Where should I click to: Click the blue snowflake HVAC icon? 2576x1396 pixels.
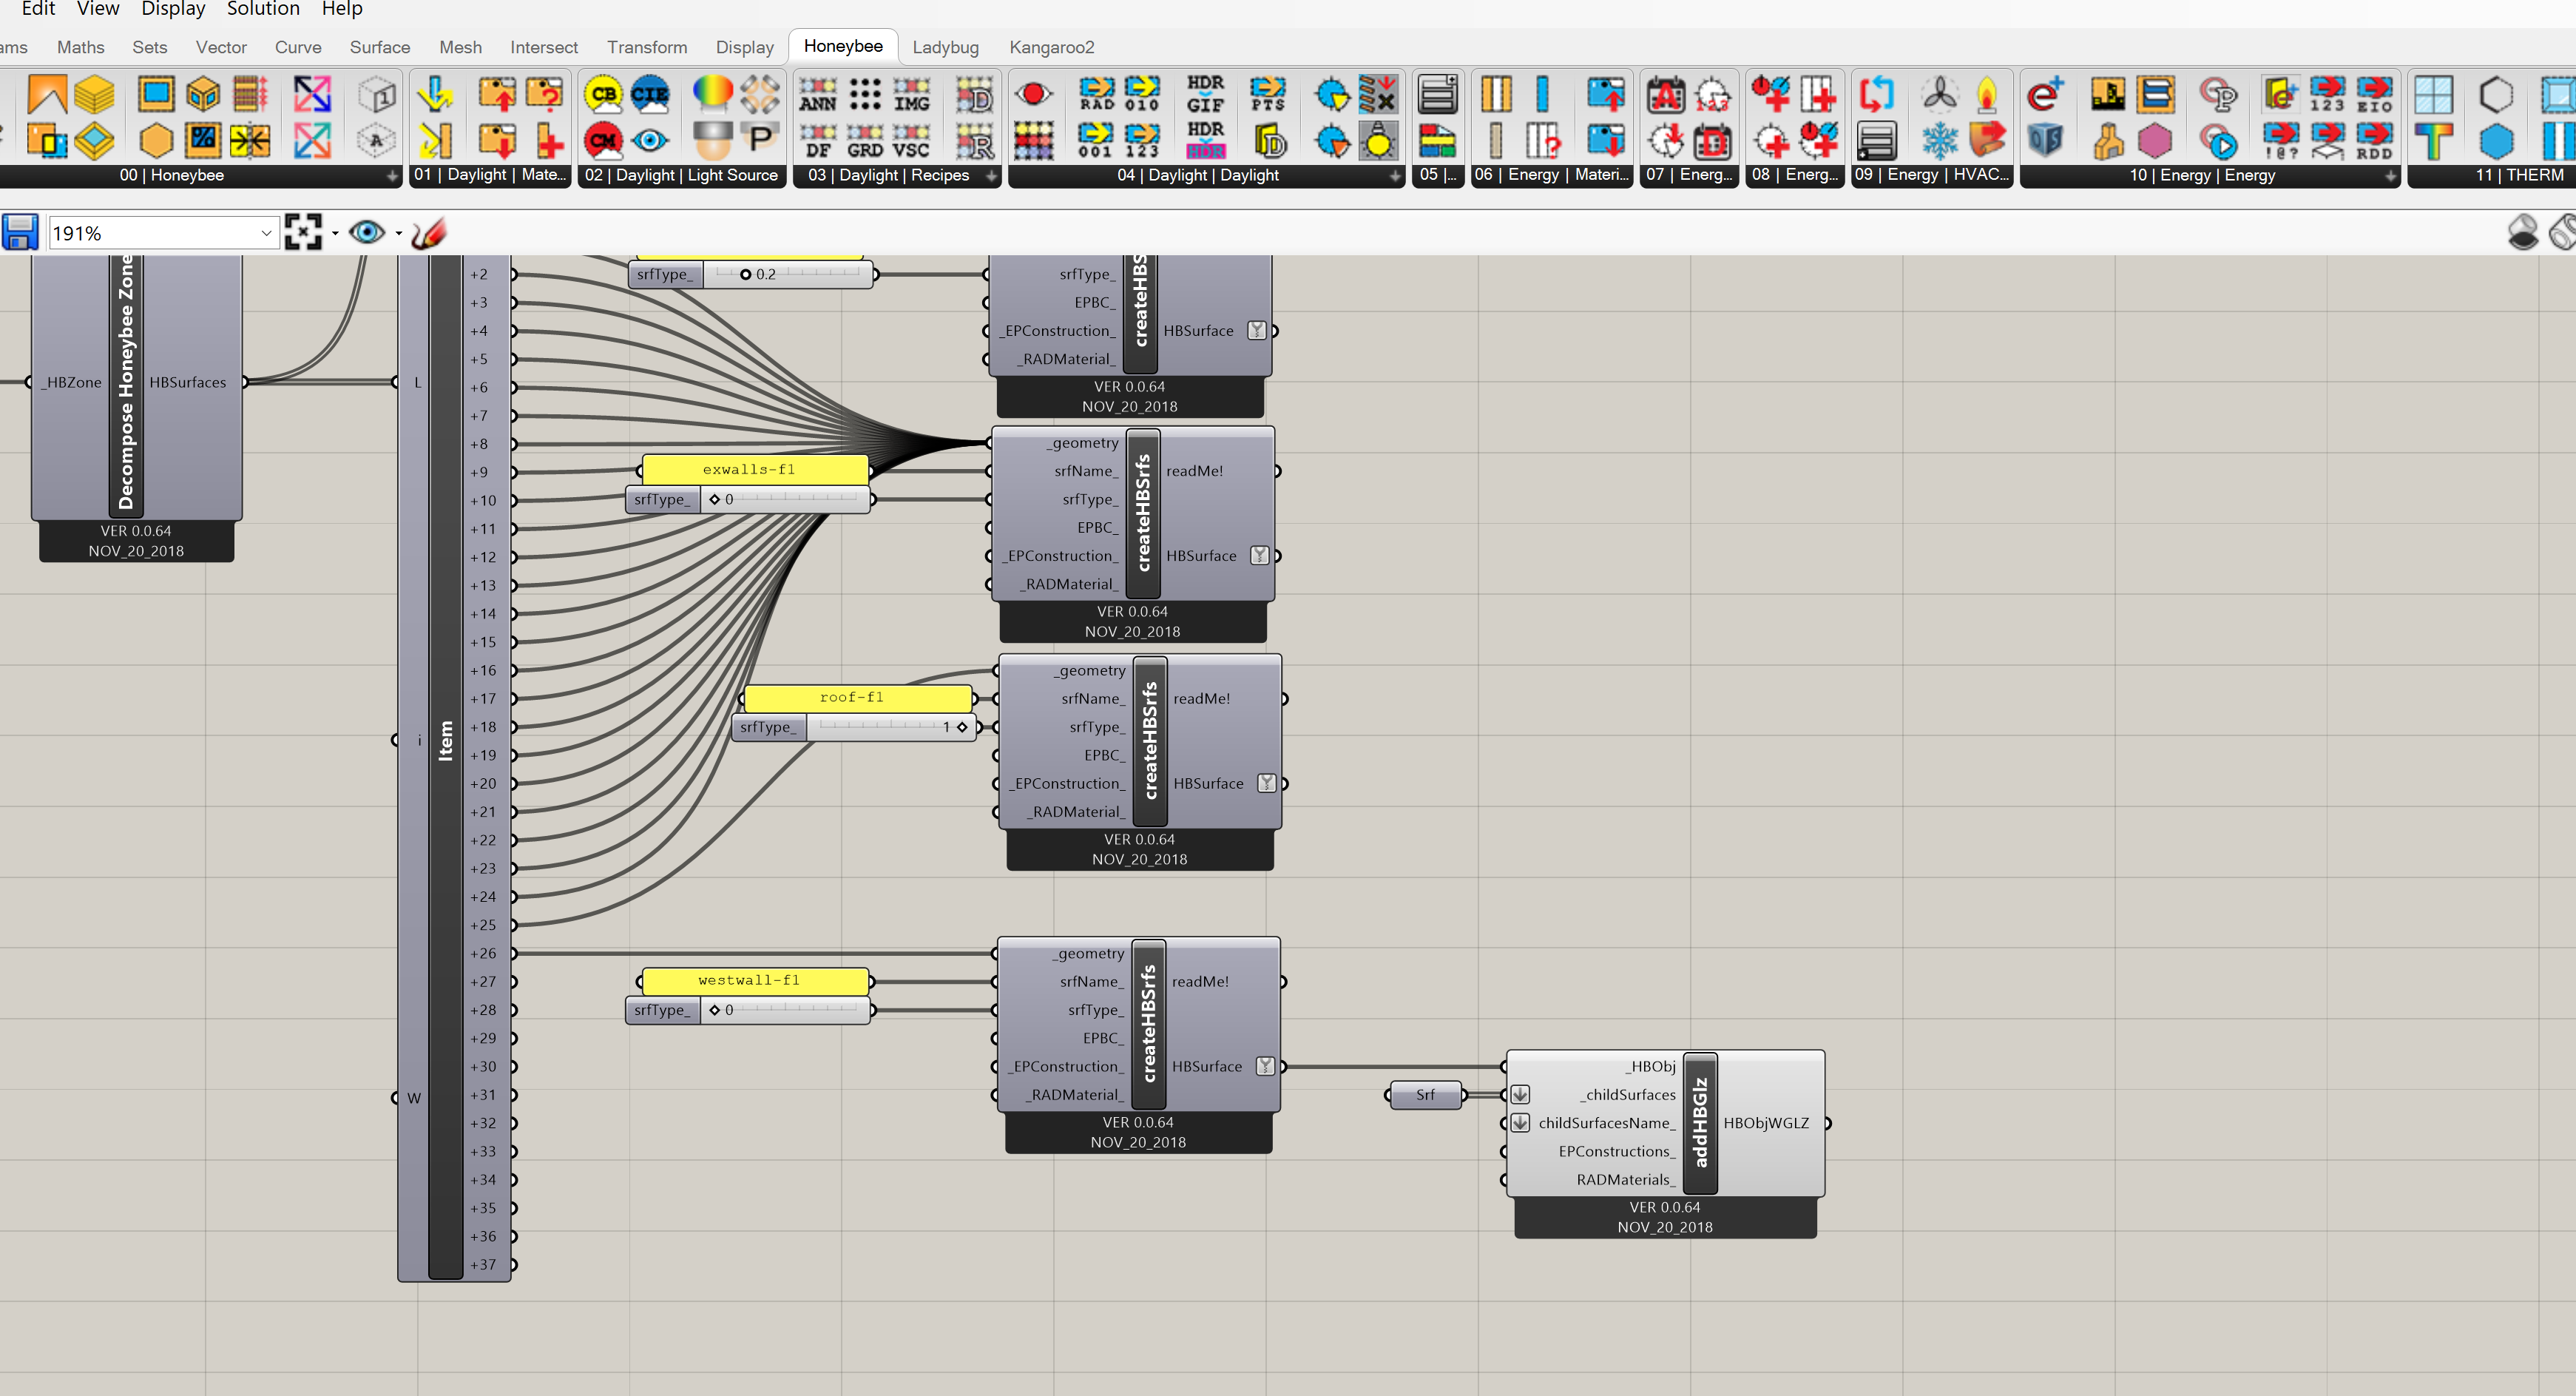(x=1940, y=141)
